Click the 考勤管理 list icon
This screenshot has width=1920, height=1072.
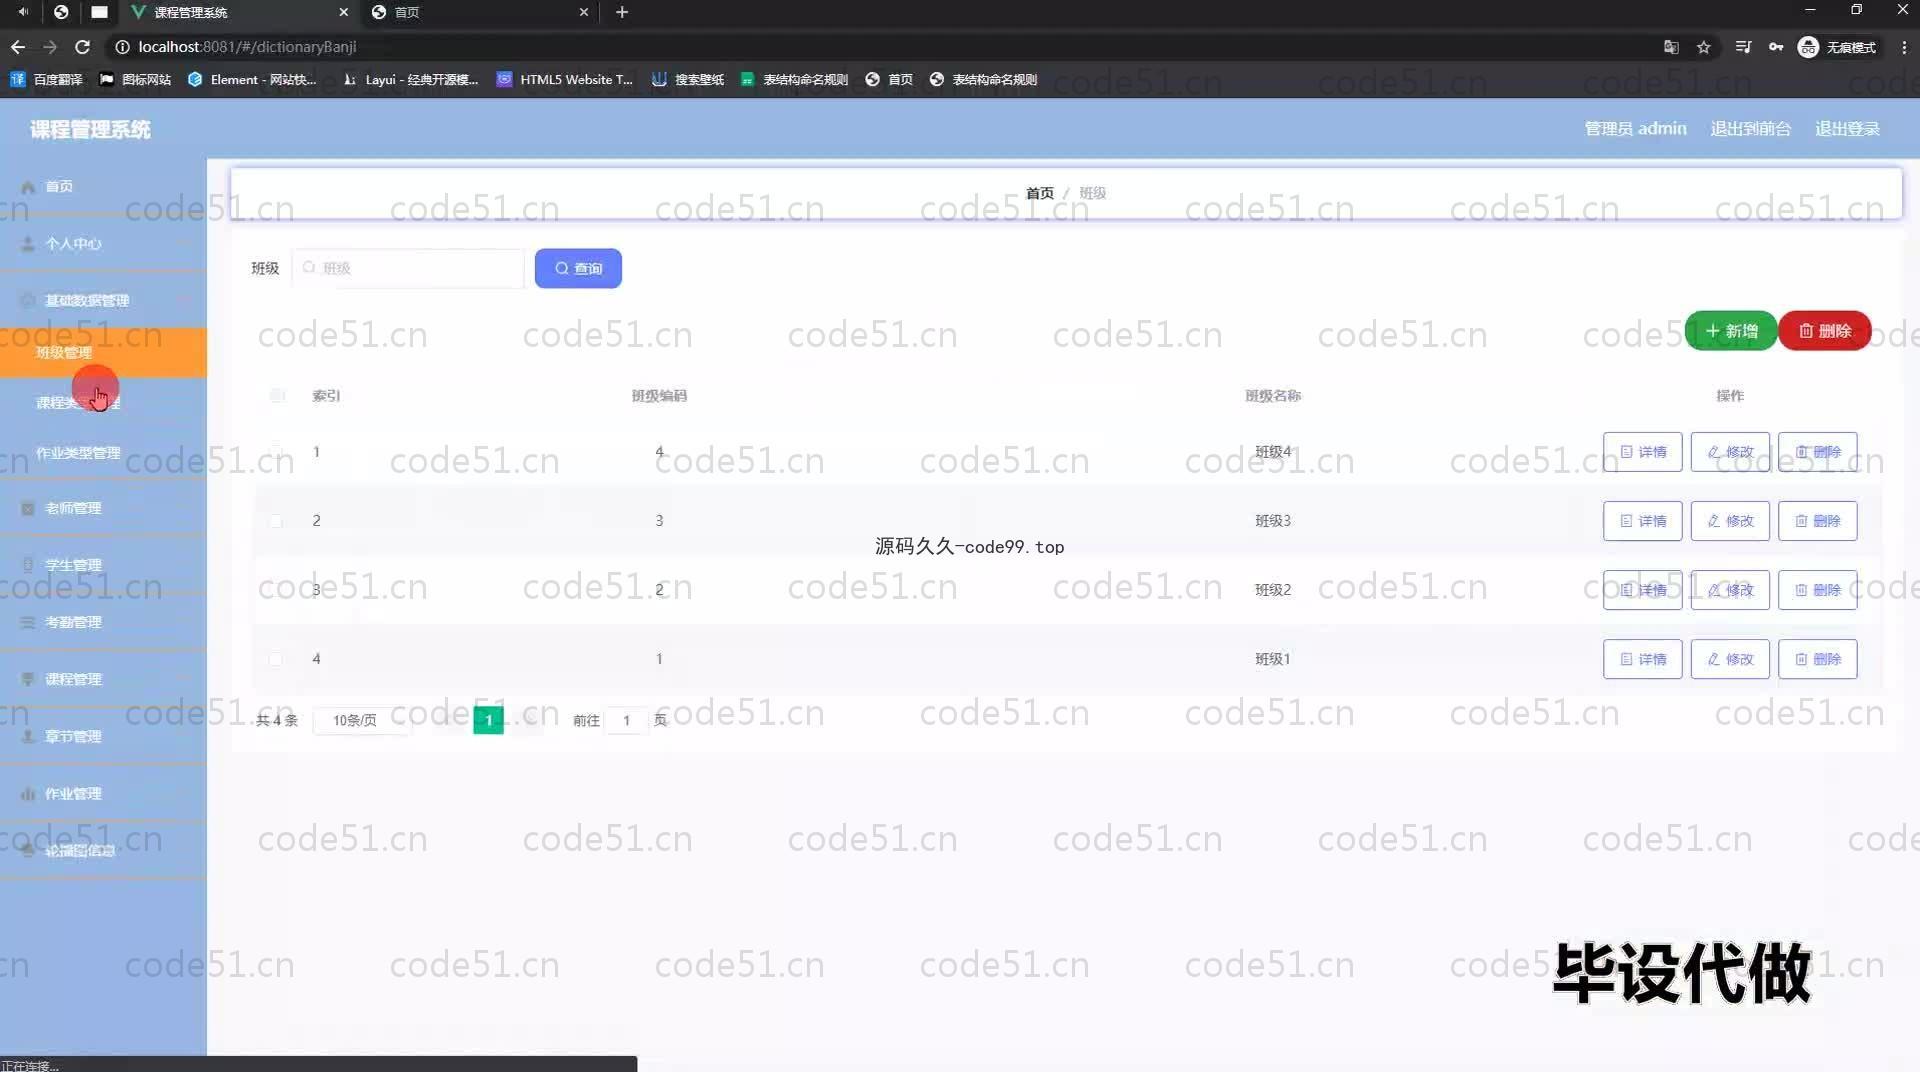(28, 622)
